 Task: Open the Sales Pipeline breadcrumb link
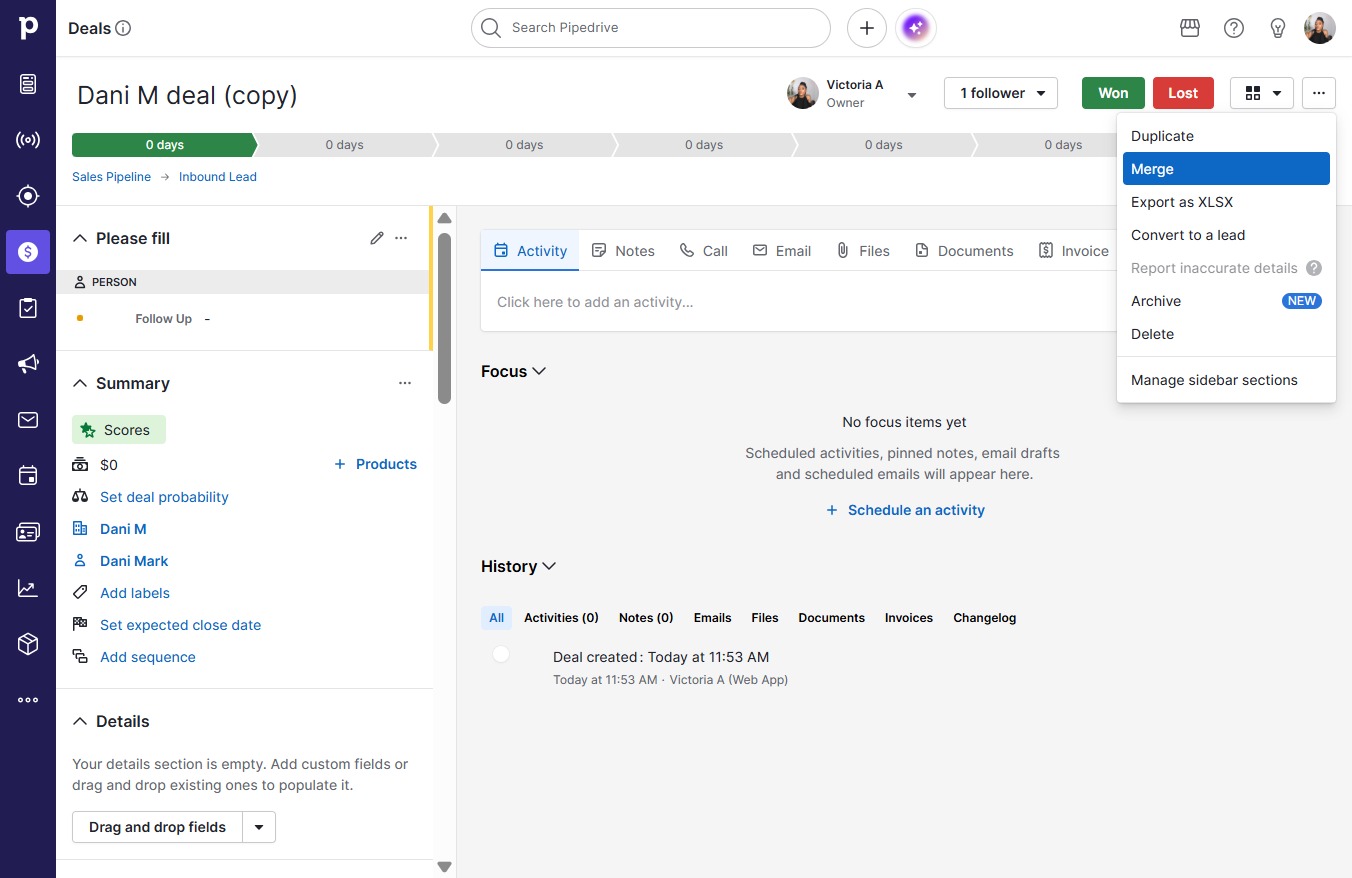coord(111,177)
